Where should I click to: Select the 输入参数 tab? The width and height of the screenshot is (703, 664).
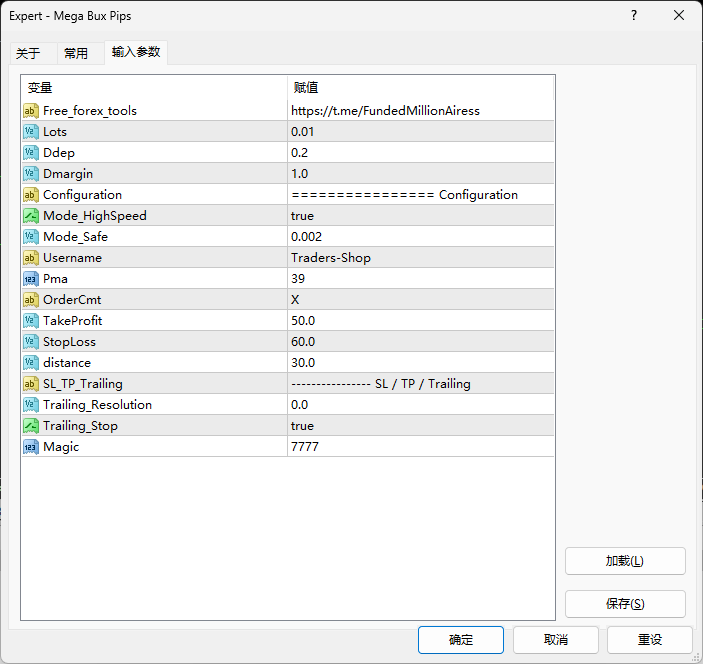pyautogui.click(x=136, y=52)
